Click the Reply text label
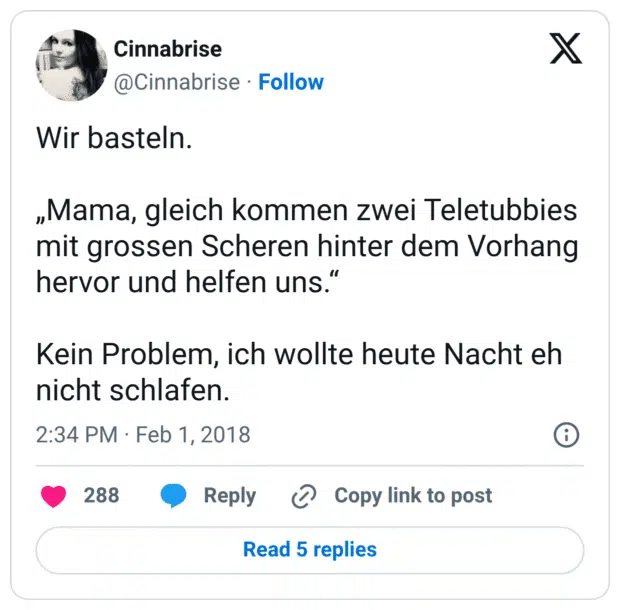The image size is (620, 610). (230, 495)
